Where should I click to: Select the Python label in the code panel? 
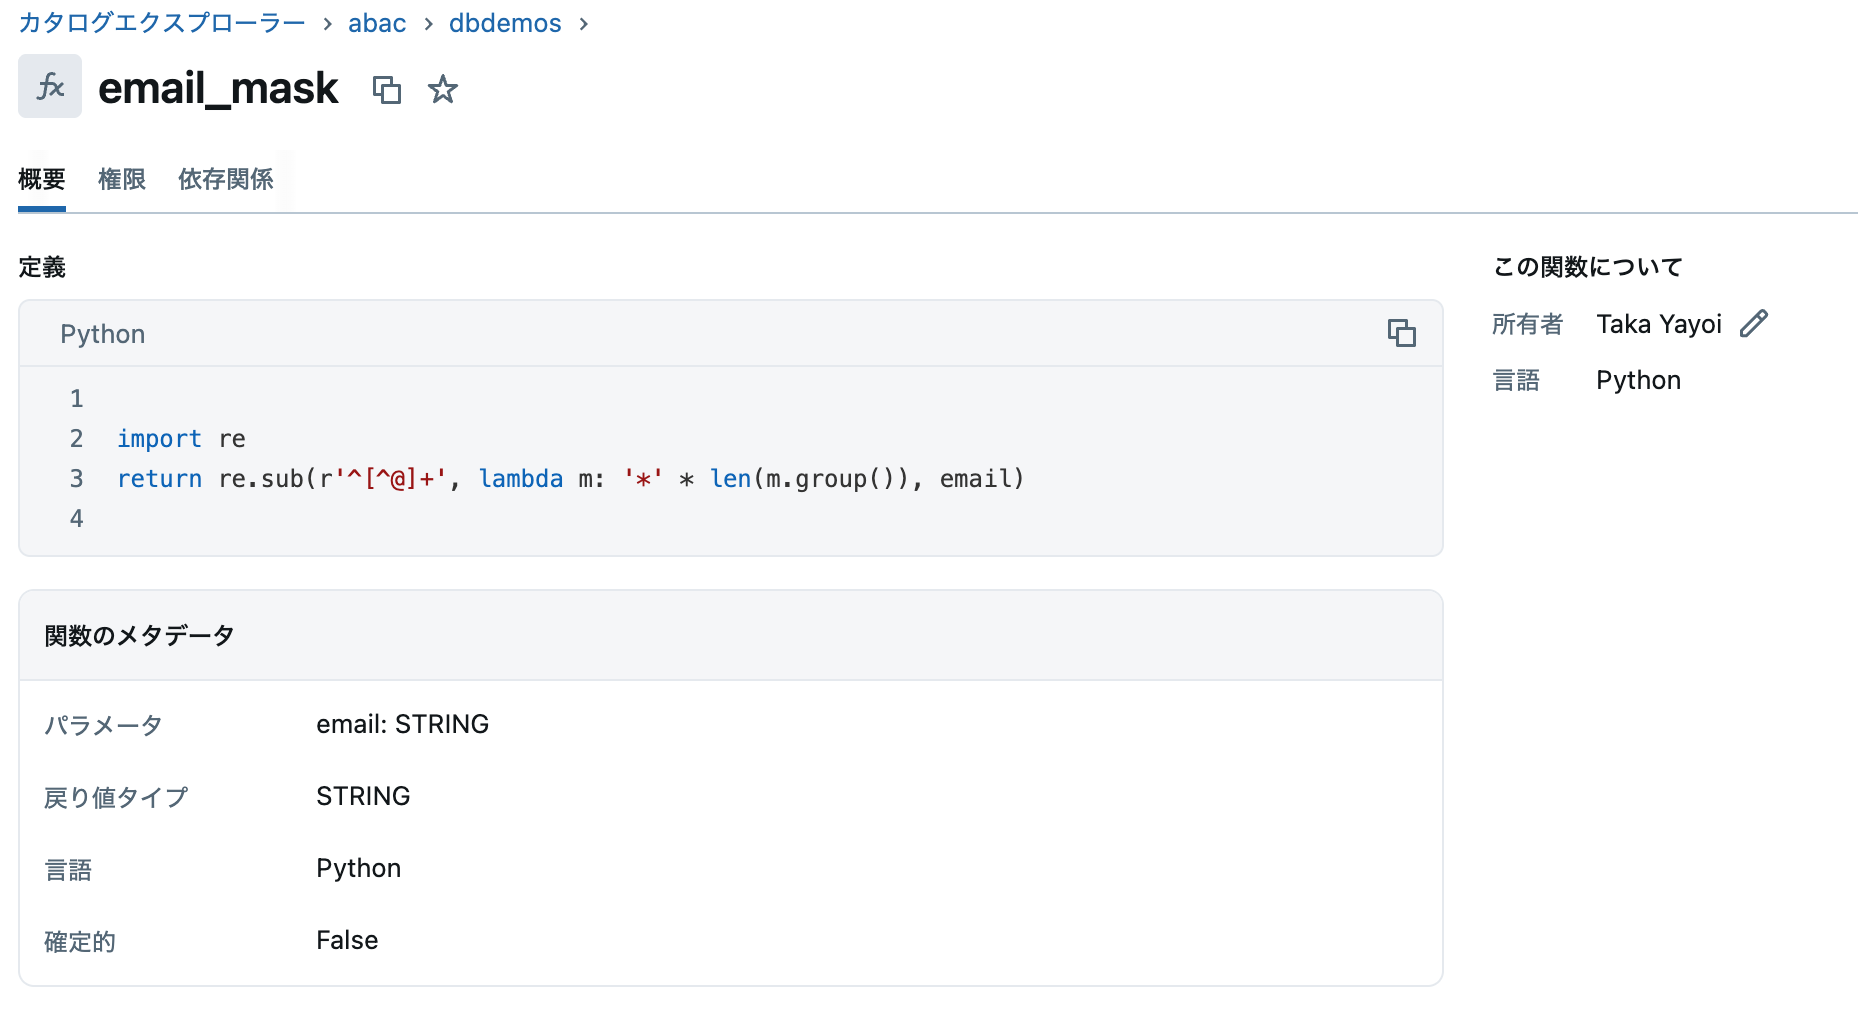[x=102, y=333]
